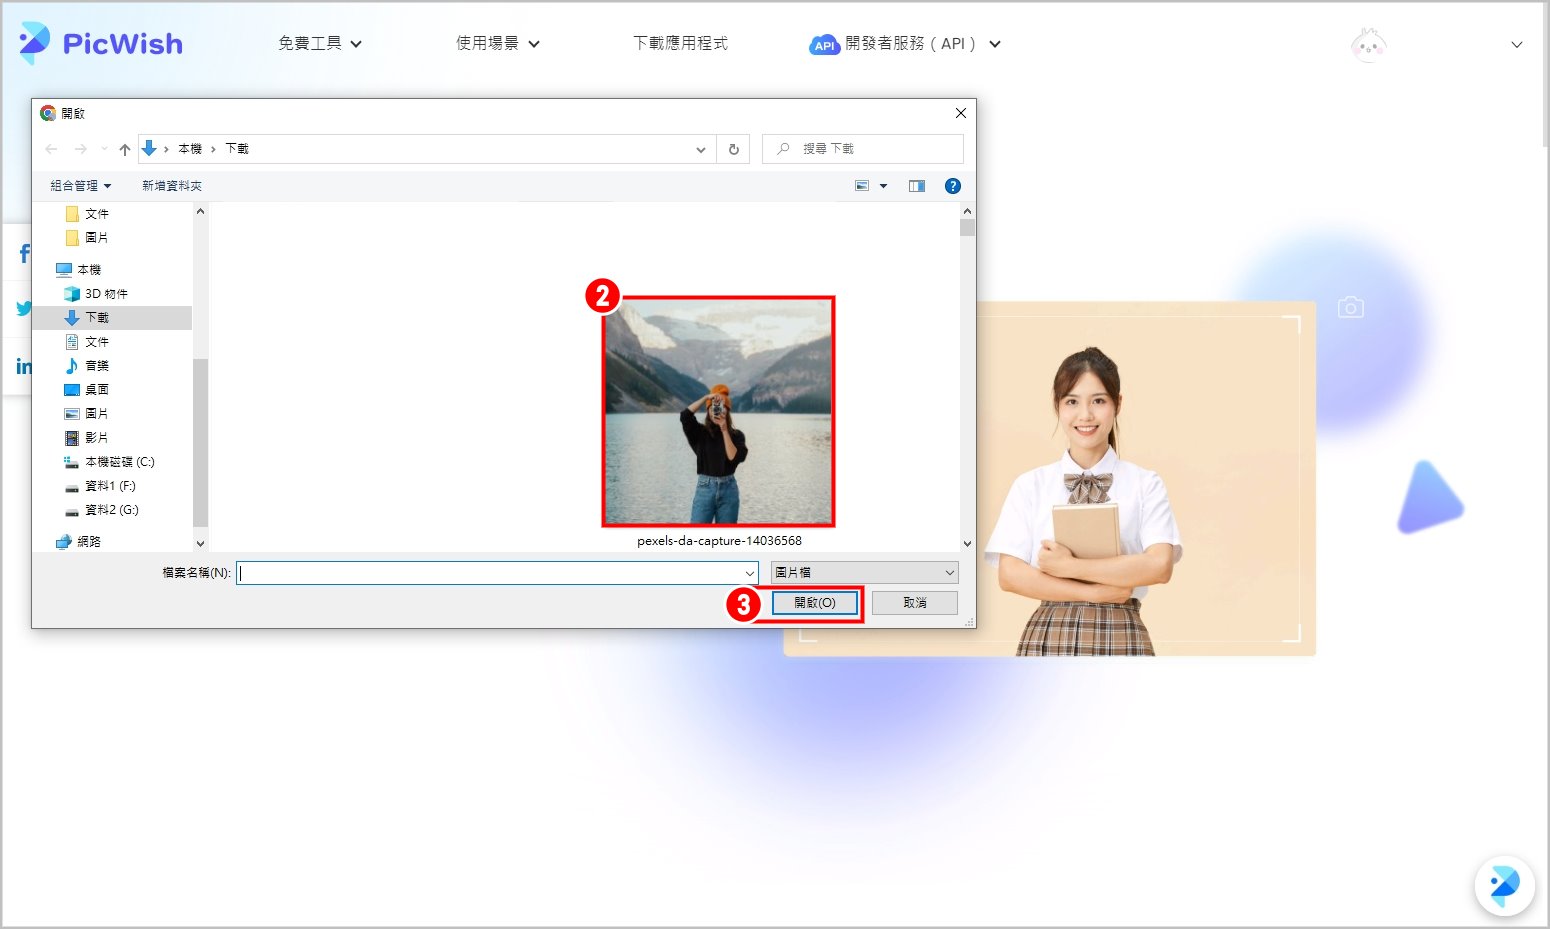Select 本機磁碟 (C:) drive
This screenshot has height=929, width=1550.
tap(112, 462)
